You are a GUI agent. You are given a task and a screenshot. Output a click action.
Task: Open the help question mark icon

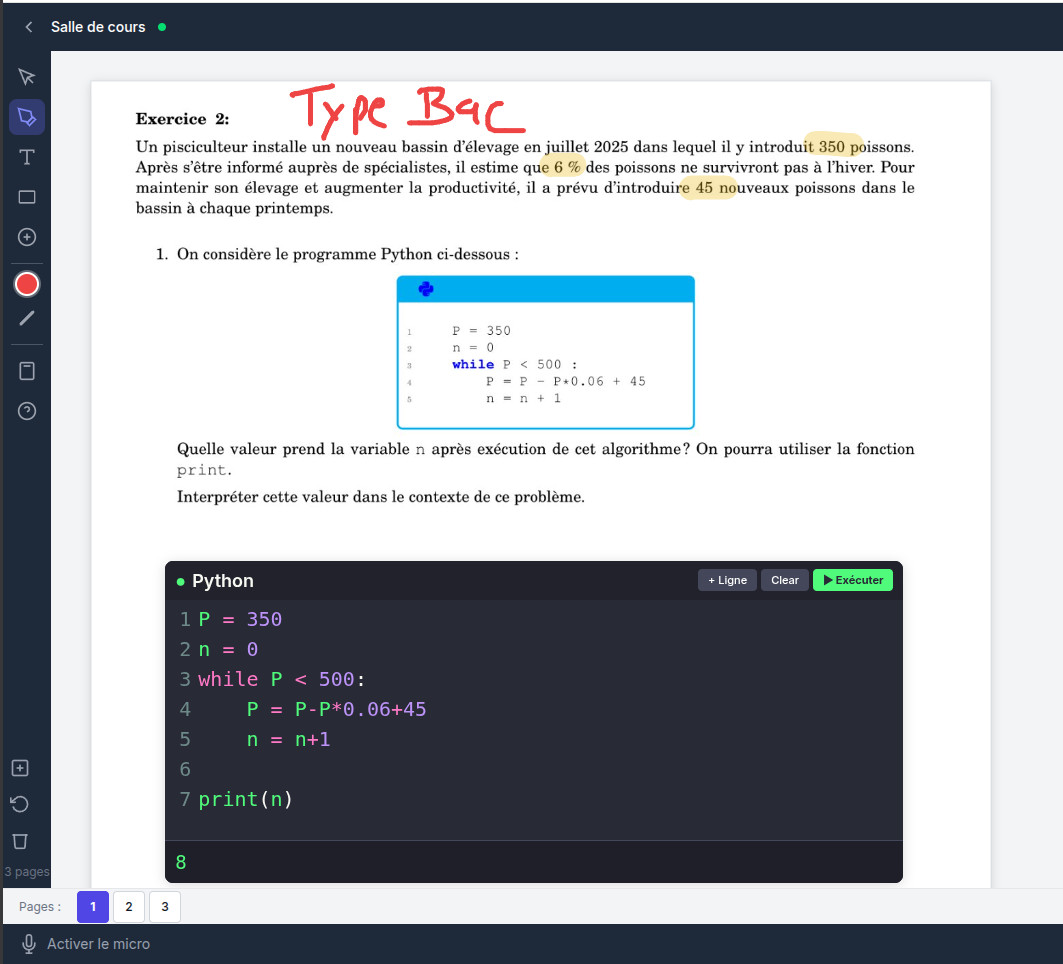[26, 411]
